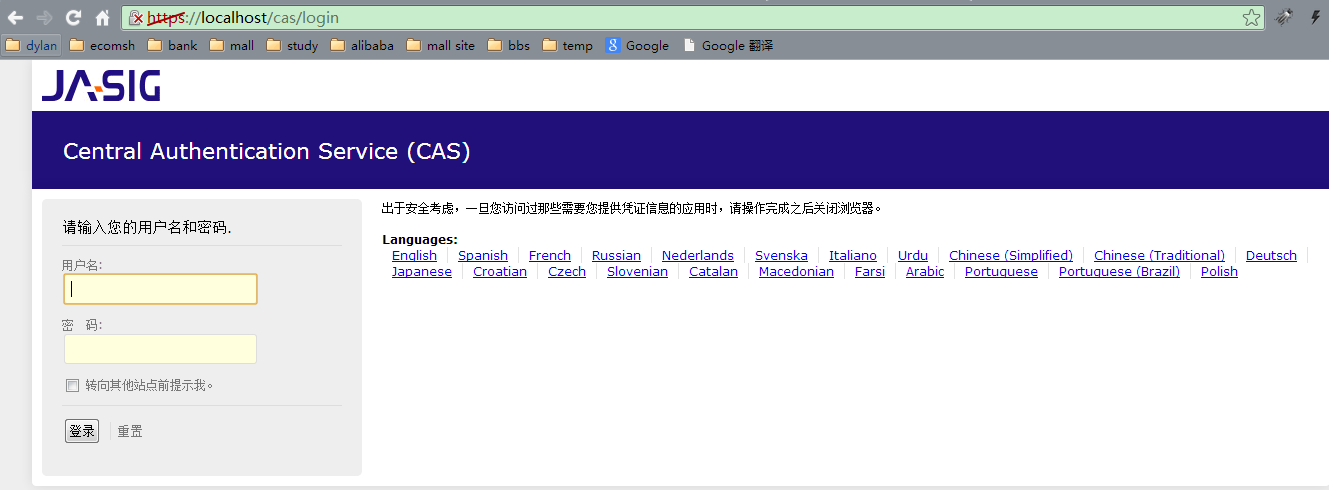Screen dimensions: 1329x490
Task: Switch language to Polish
Action: [1219, 271]
